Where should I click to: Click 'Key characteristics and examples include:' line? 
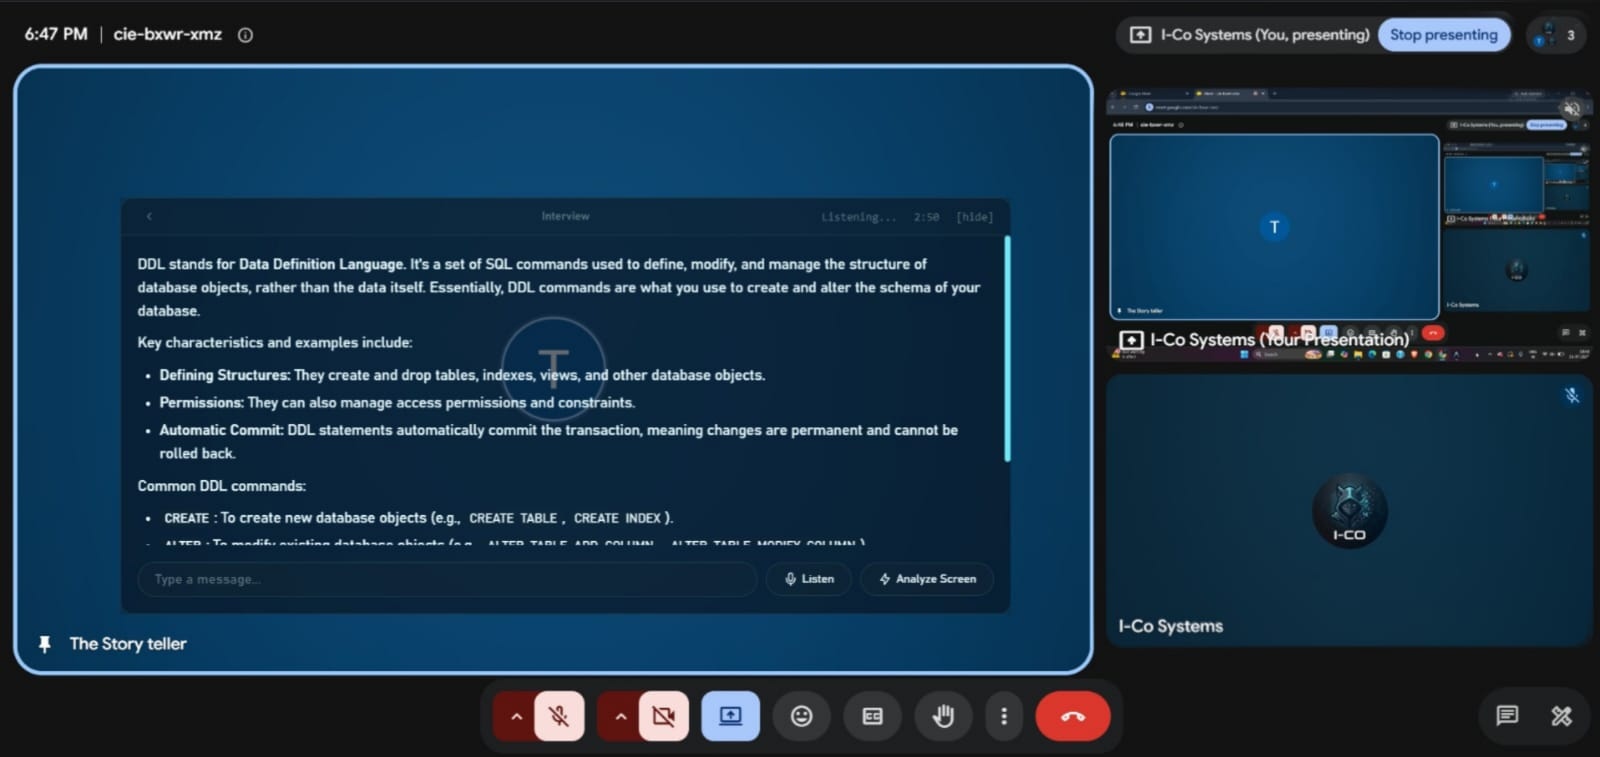tap(275, 342)
